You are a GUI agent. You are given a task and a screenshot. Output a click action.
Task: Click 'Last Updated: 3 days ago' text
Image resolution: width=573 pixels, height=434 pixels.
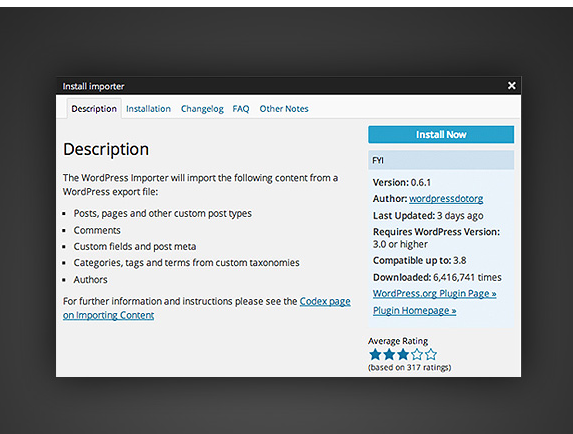(x=428, y=216)
